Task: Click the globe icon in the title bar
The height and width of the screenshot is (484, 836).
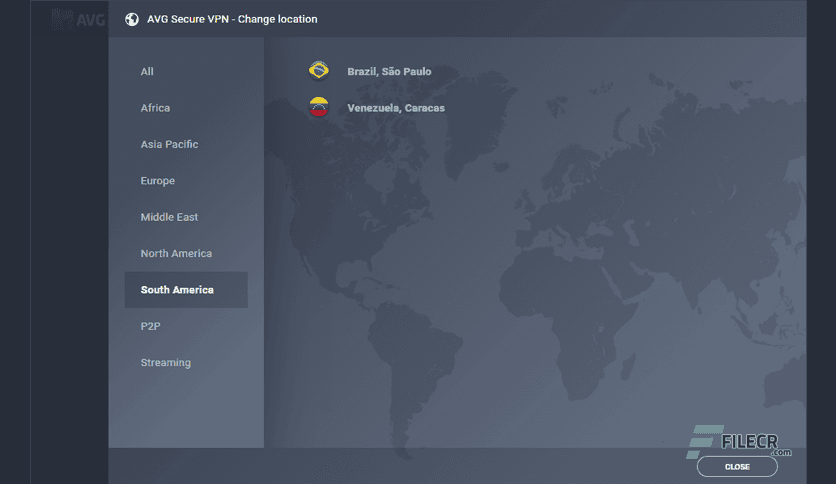Action: coord(132,19)
